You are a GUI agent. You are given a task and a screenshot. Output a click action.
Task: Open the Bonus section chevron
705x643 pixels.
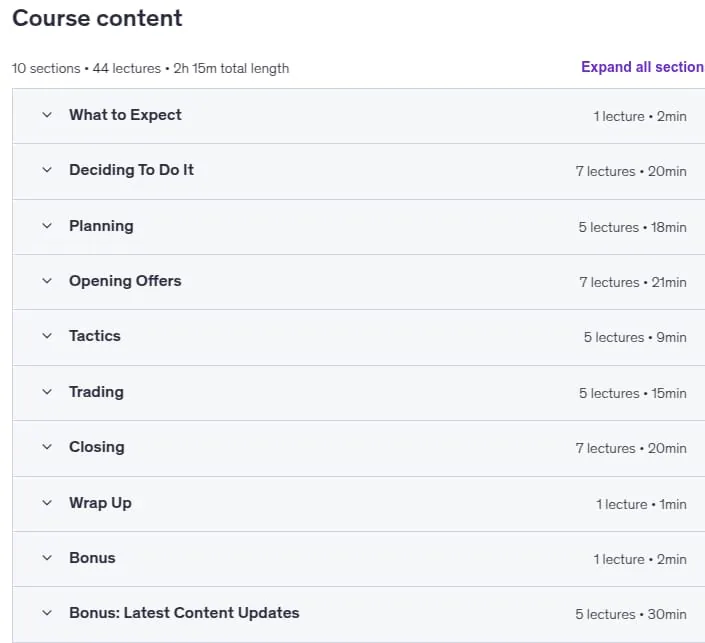point(47,558)
